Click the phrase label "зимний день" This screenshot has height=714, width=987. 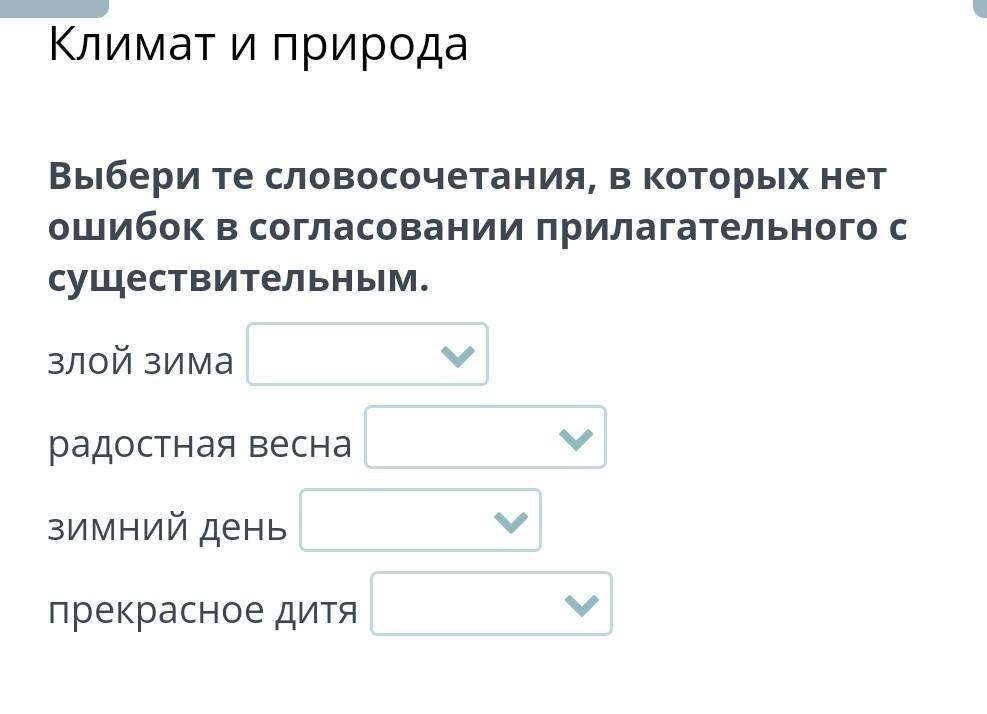pyautogui.click(x=167, y=526)
